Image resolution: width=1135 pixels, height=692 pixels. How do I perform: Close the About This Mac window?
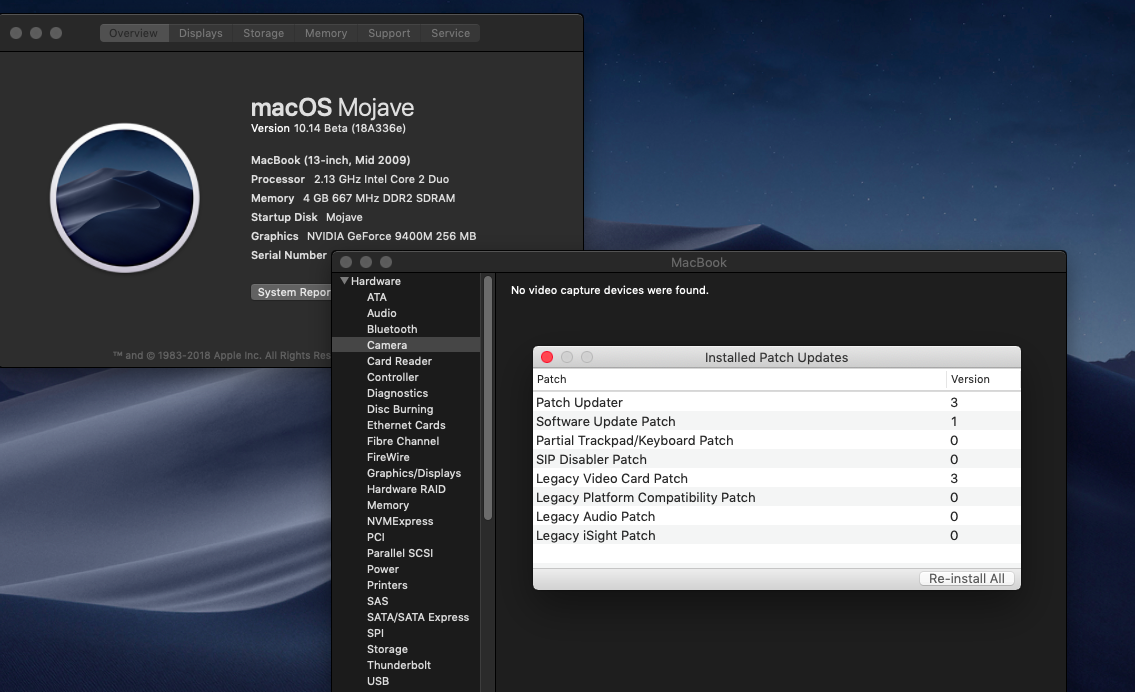(16, 33)
